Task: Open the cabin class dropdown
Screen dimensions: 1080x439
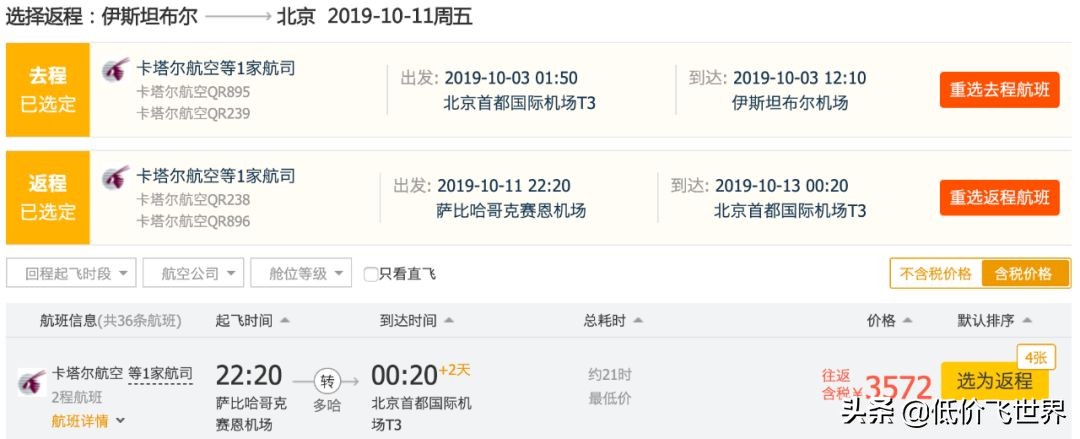Action: point(302,273)
